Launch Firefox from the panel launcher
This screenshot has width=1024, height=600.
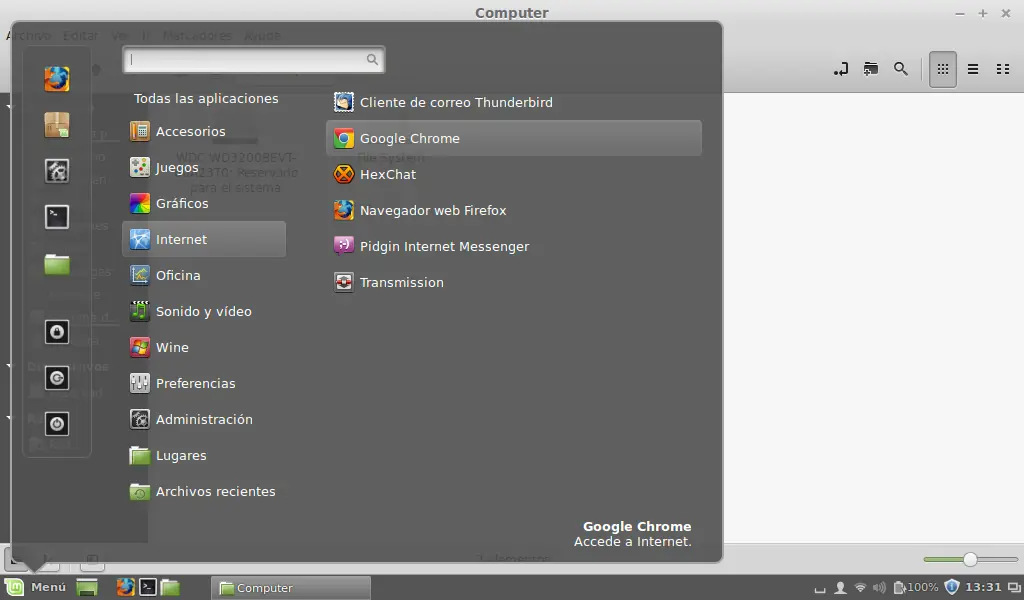[x=125, y=588]
